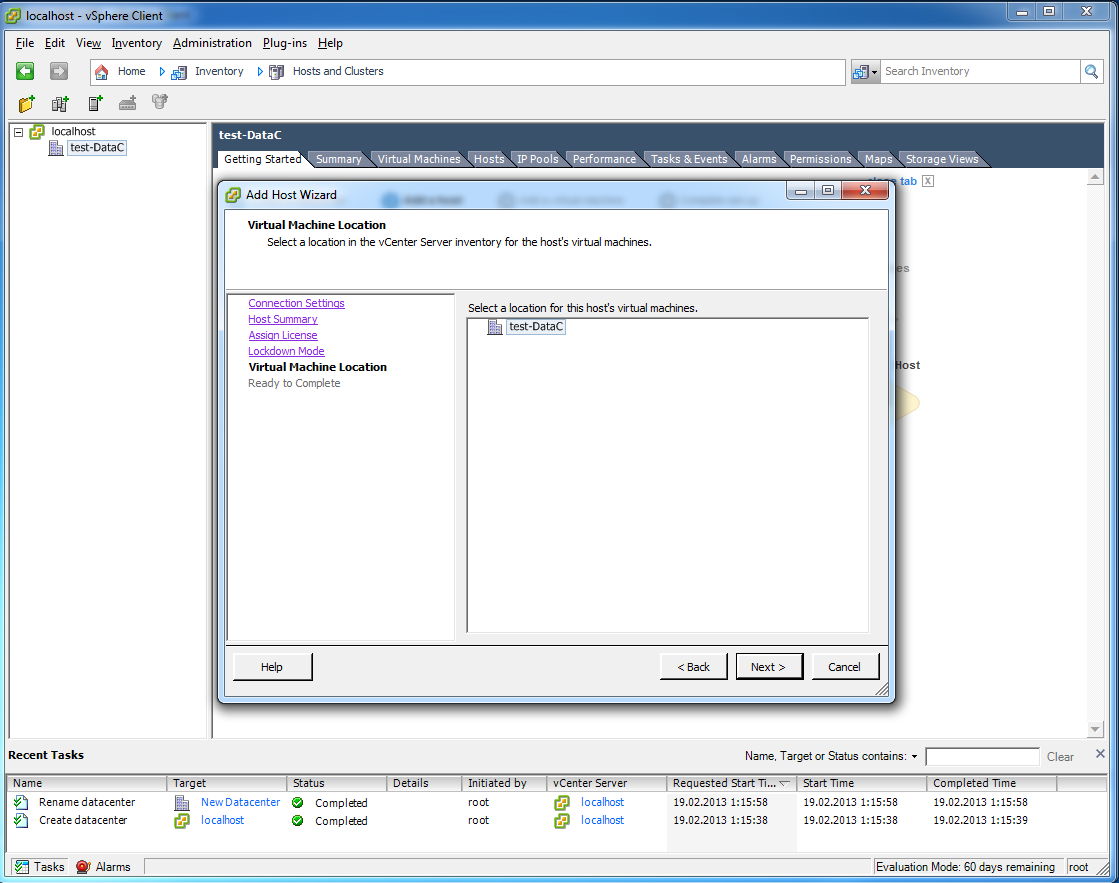Switch to the Permissions tab
1119x883 pixels.
(820, 159)
